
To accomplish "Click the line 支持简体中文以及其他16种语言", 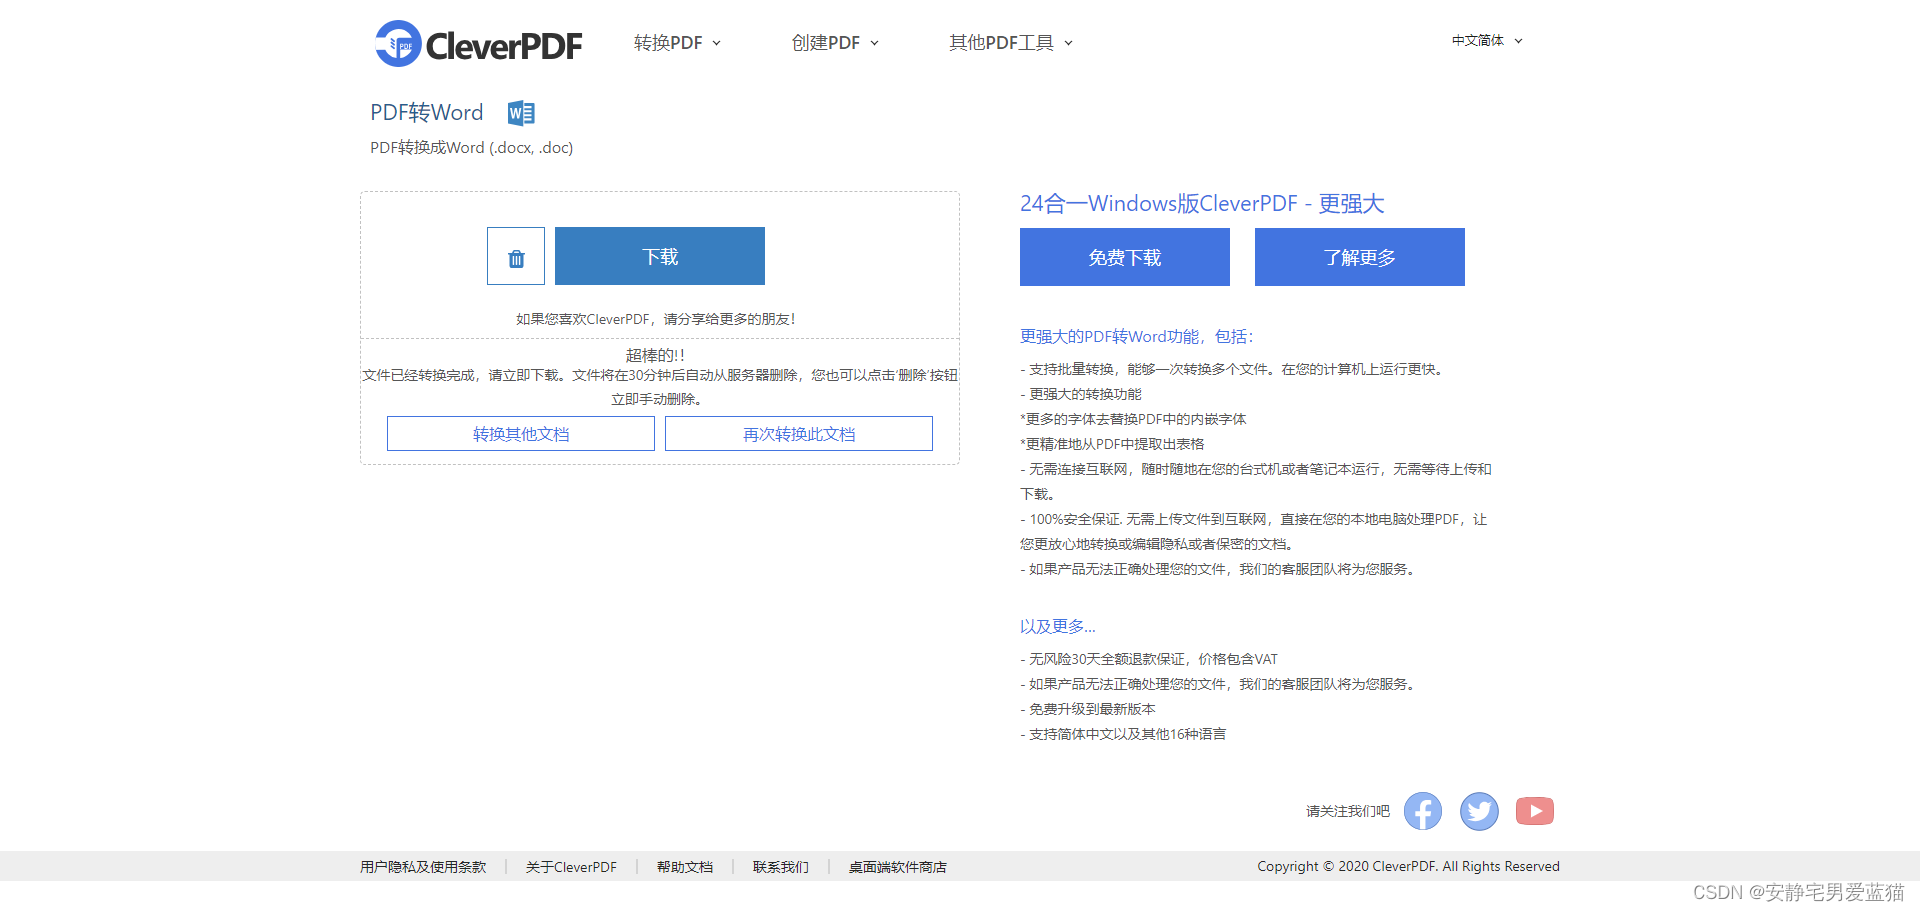I will (1123, 734).
